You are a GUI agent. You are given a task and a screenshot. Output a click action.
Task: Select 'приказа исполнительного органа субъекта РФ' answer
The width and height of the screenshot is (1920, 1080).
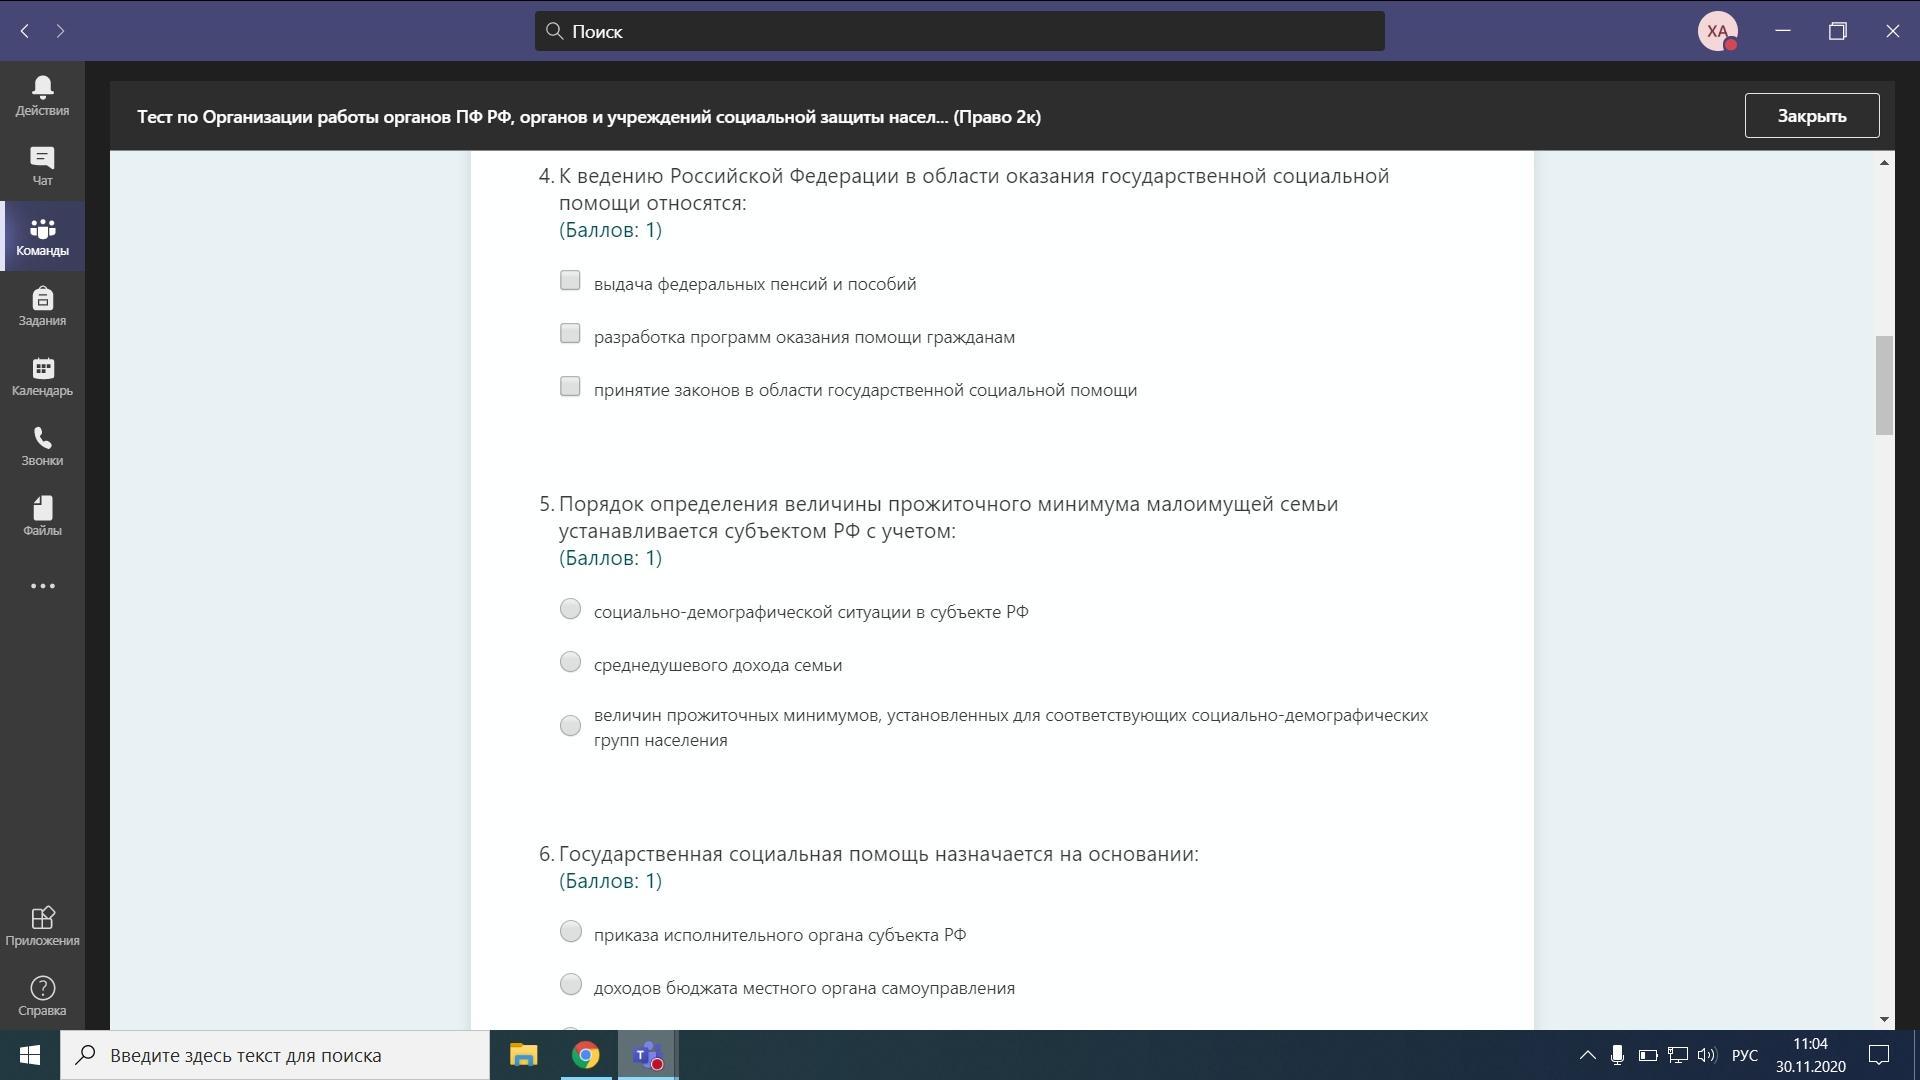click(x=570, y=932)
